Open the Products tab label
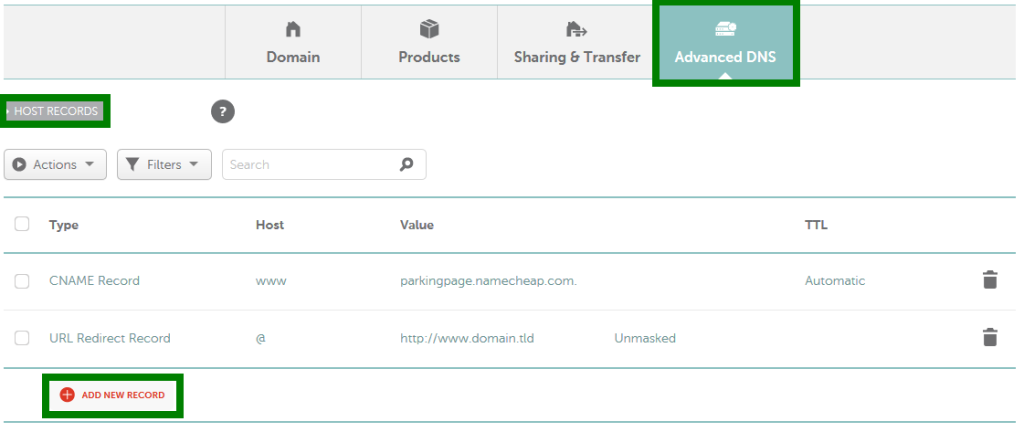The height and width of the screenshot is (432, 1024). tap(429, 57)
